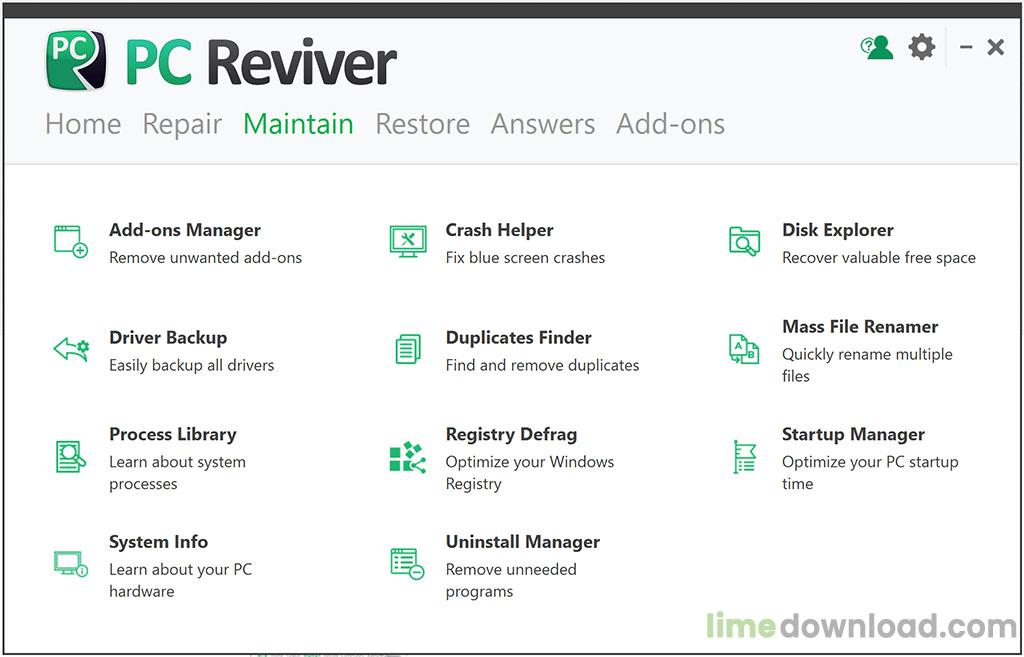Screen dimensions: 1024x657
Task: Select the Process Library icon
Action: click(69, 455)
